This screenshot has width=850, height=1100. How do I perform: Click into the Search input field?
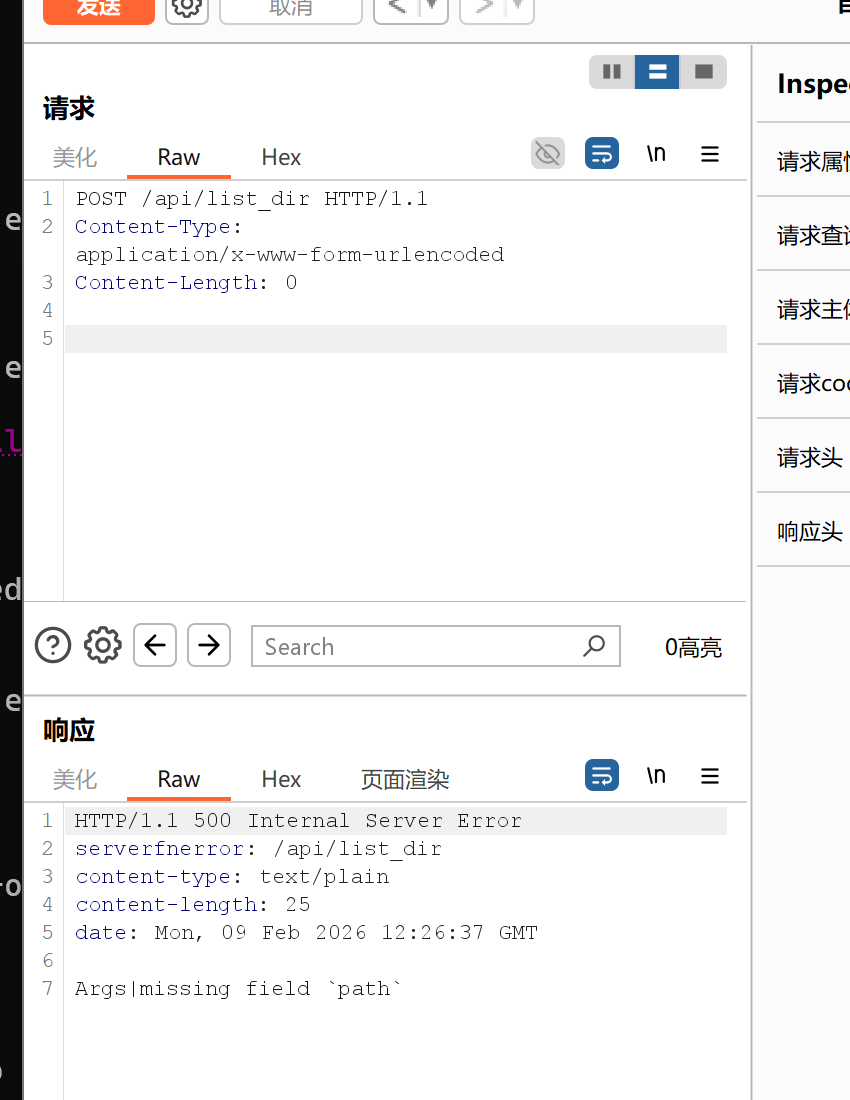tap(420, 647)
